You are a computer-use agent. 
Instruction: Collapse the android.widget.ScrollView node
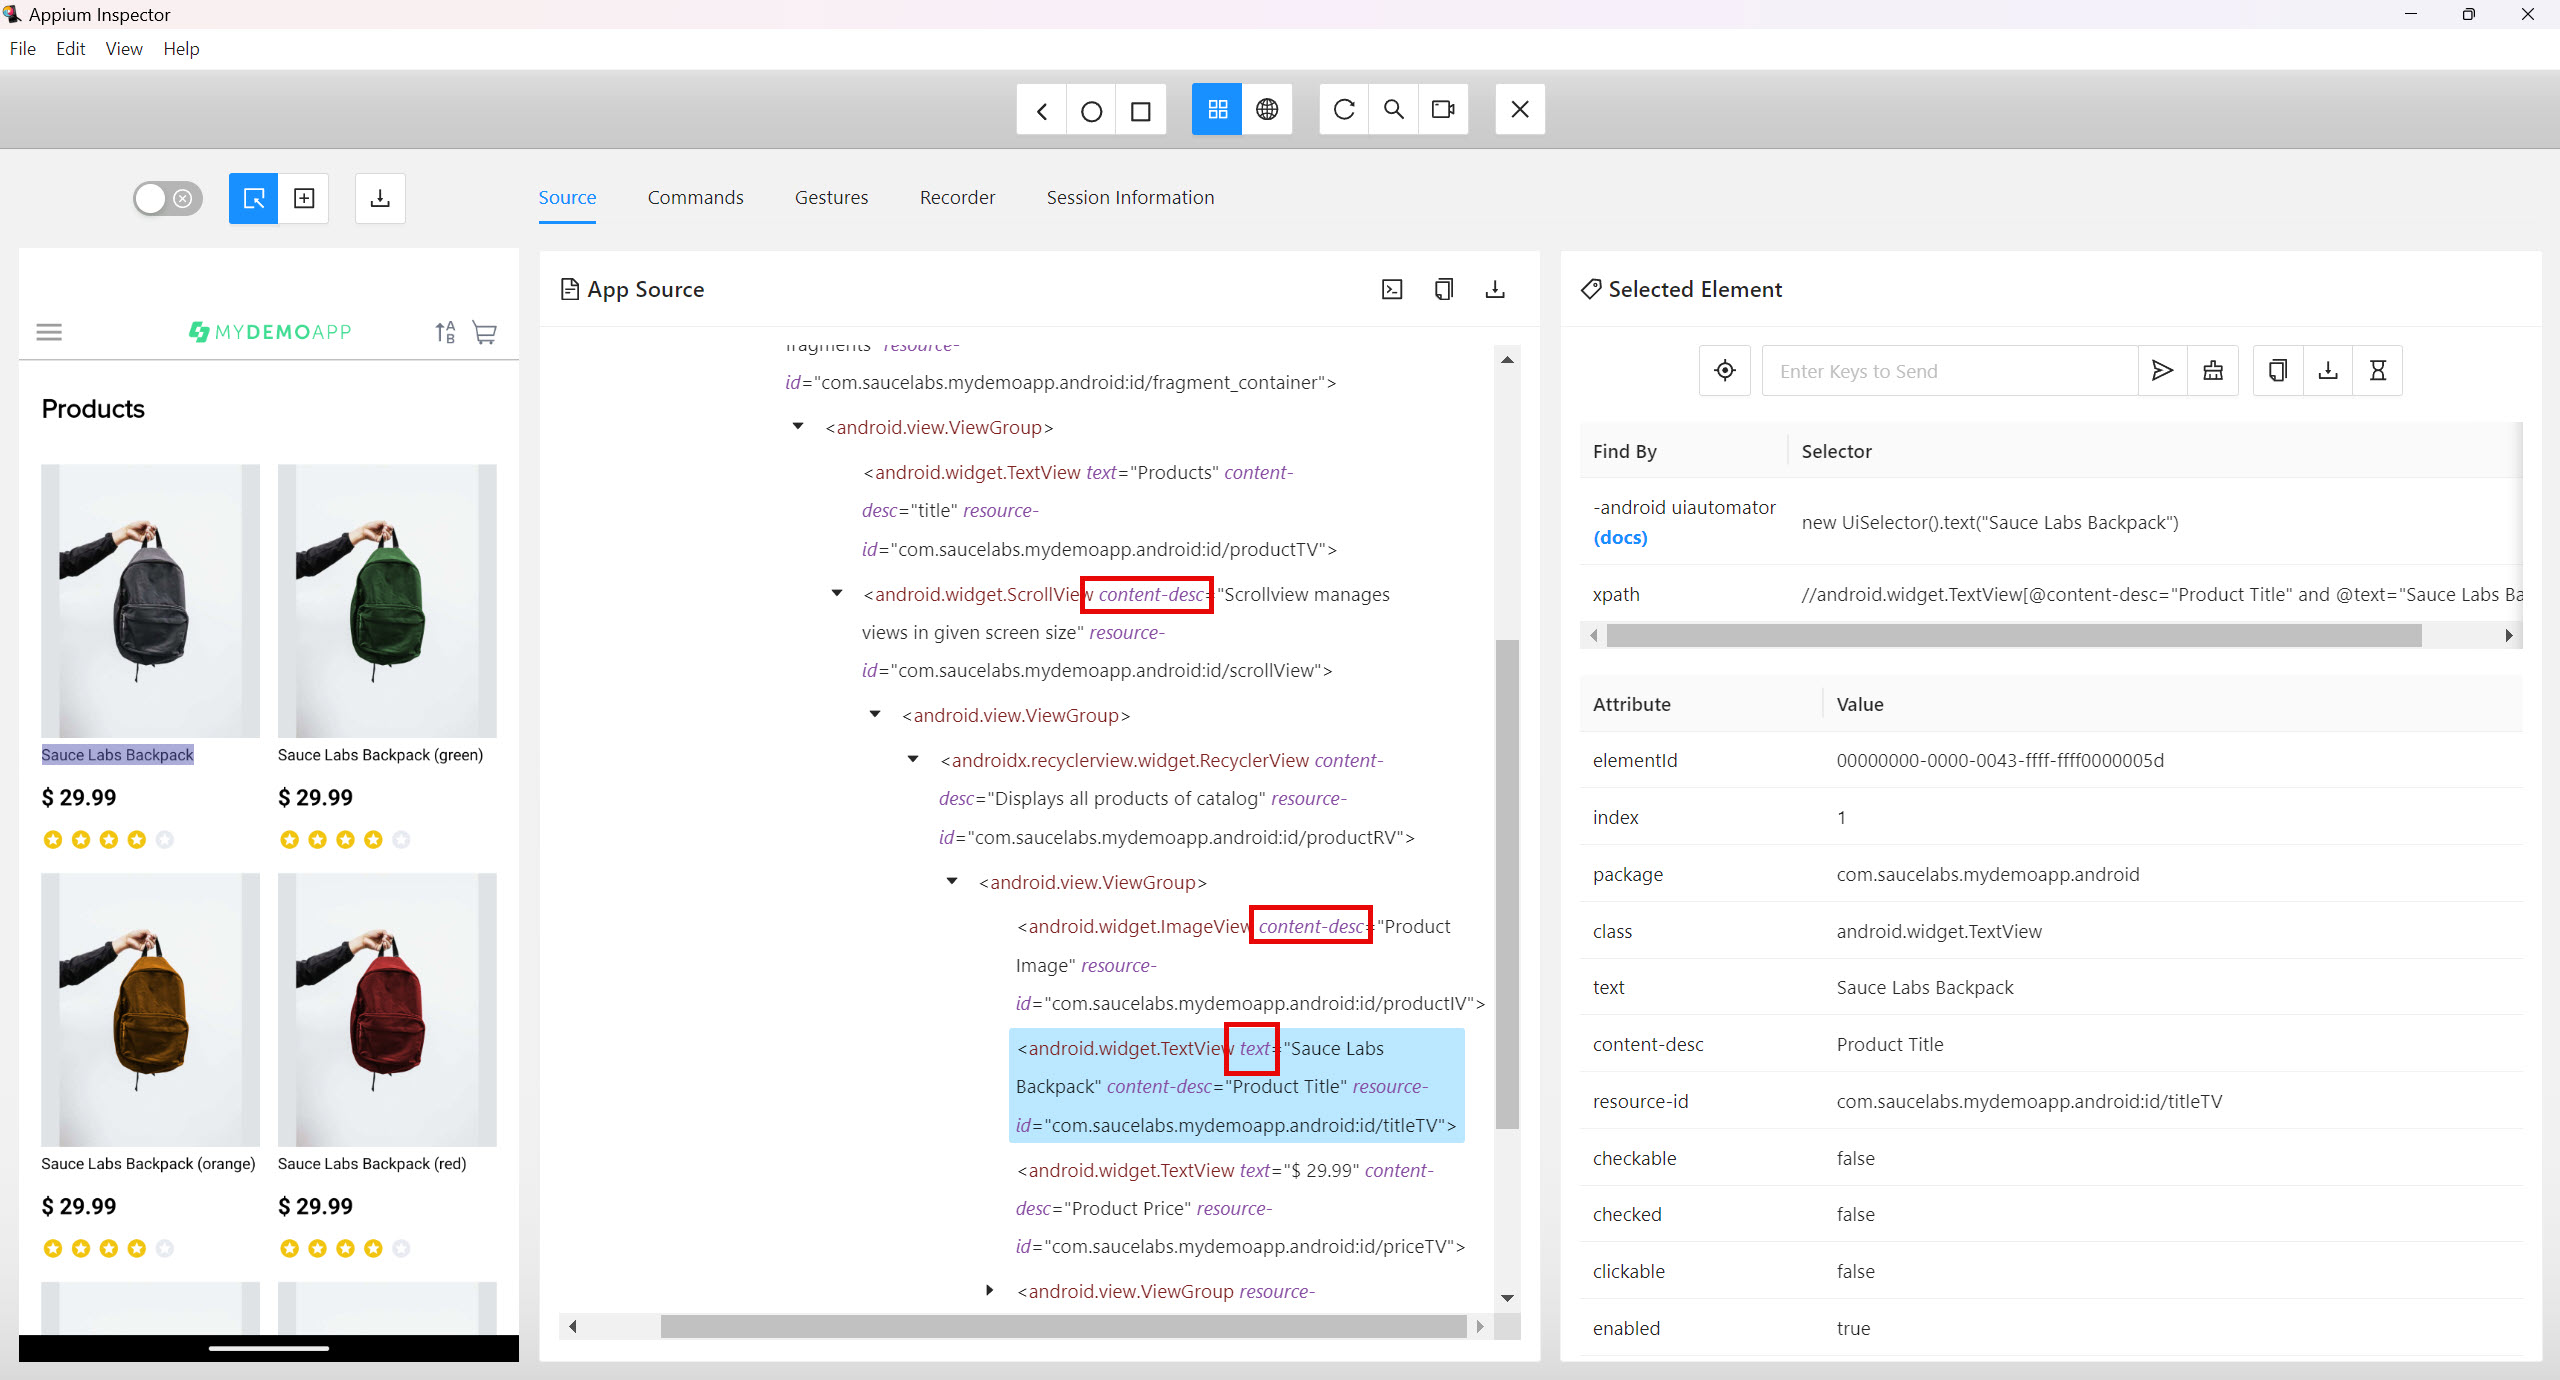[837, 594]
